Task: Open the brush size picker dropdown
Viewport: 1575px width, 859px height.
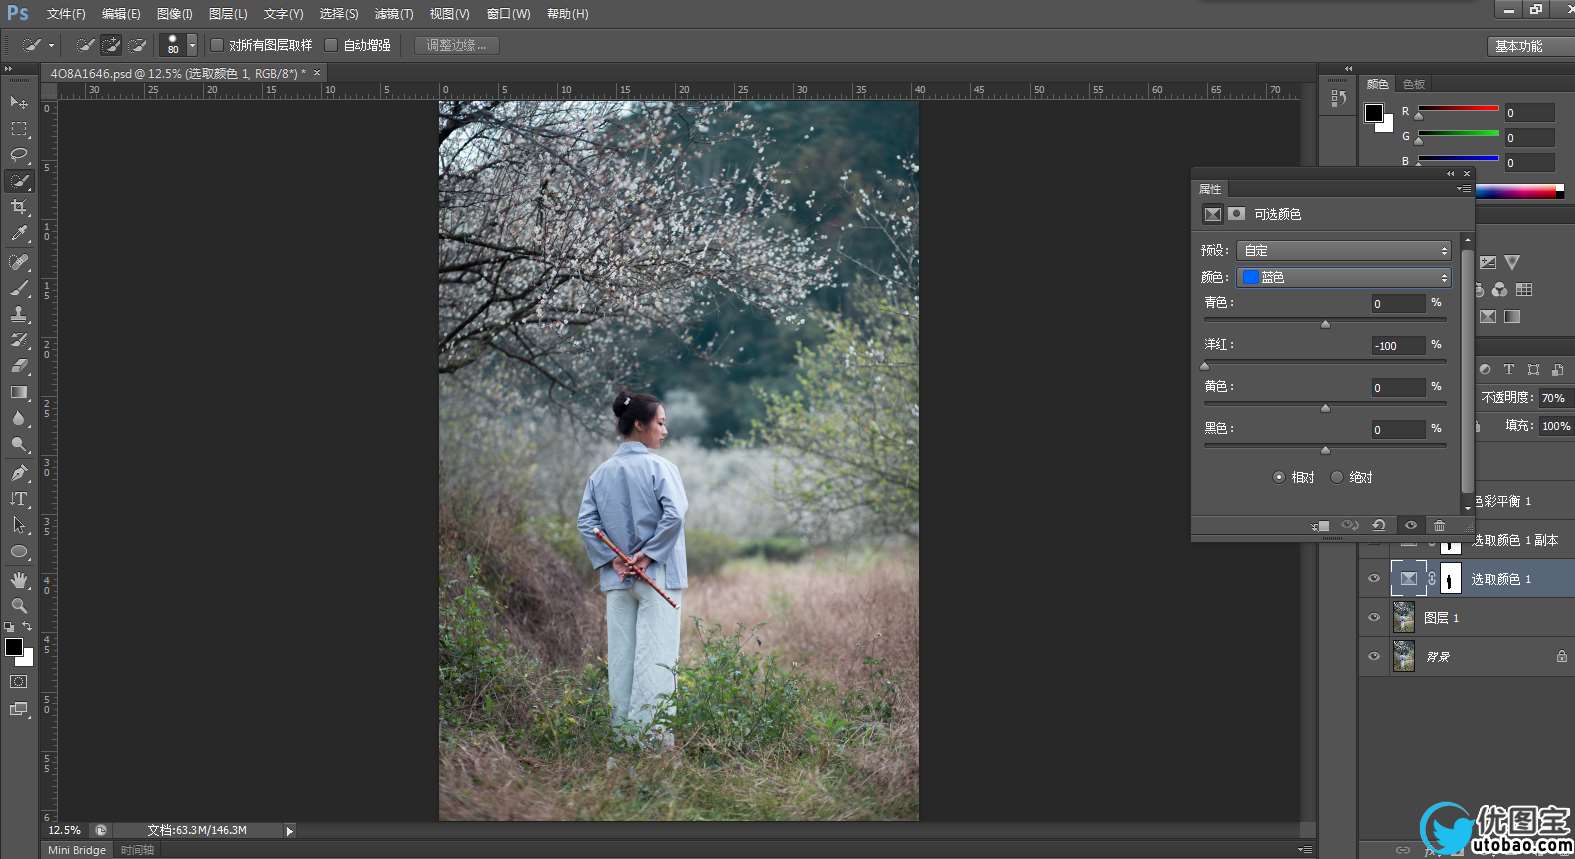Action: click(x=192, y=46)
